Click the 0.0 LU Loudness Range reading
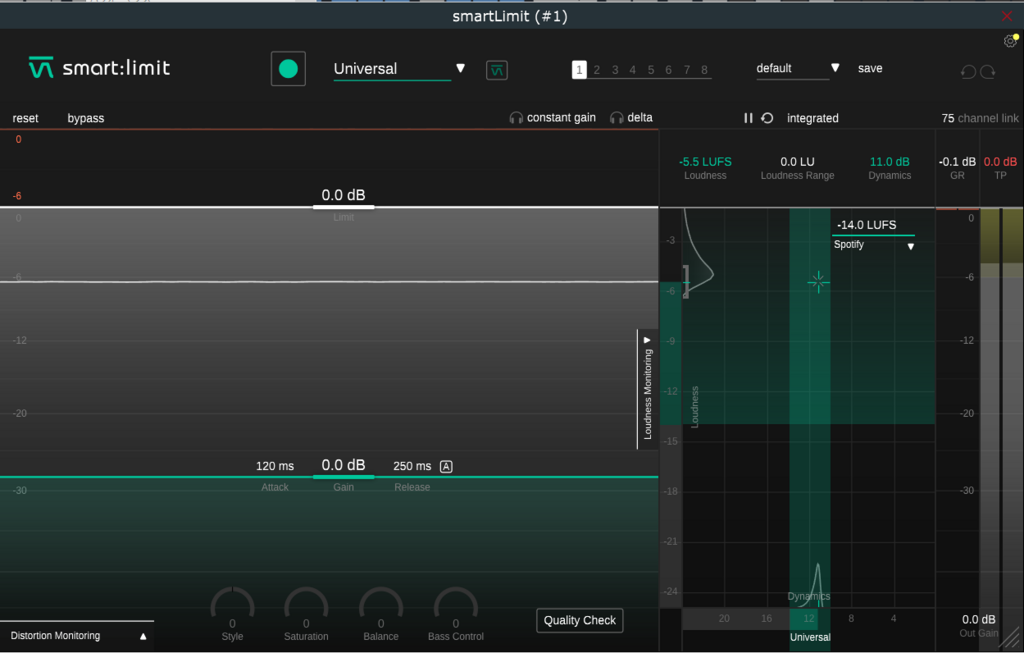 797,161
